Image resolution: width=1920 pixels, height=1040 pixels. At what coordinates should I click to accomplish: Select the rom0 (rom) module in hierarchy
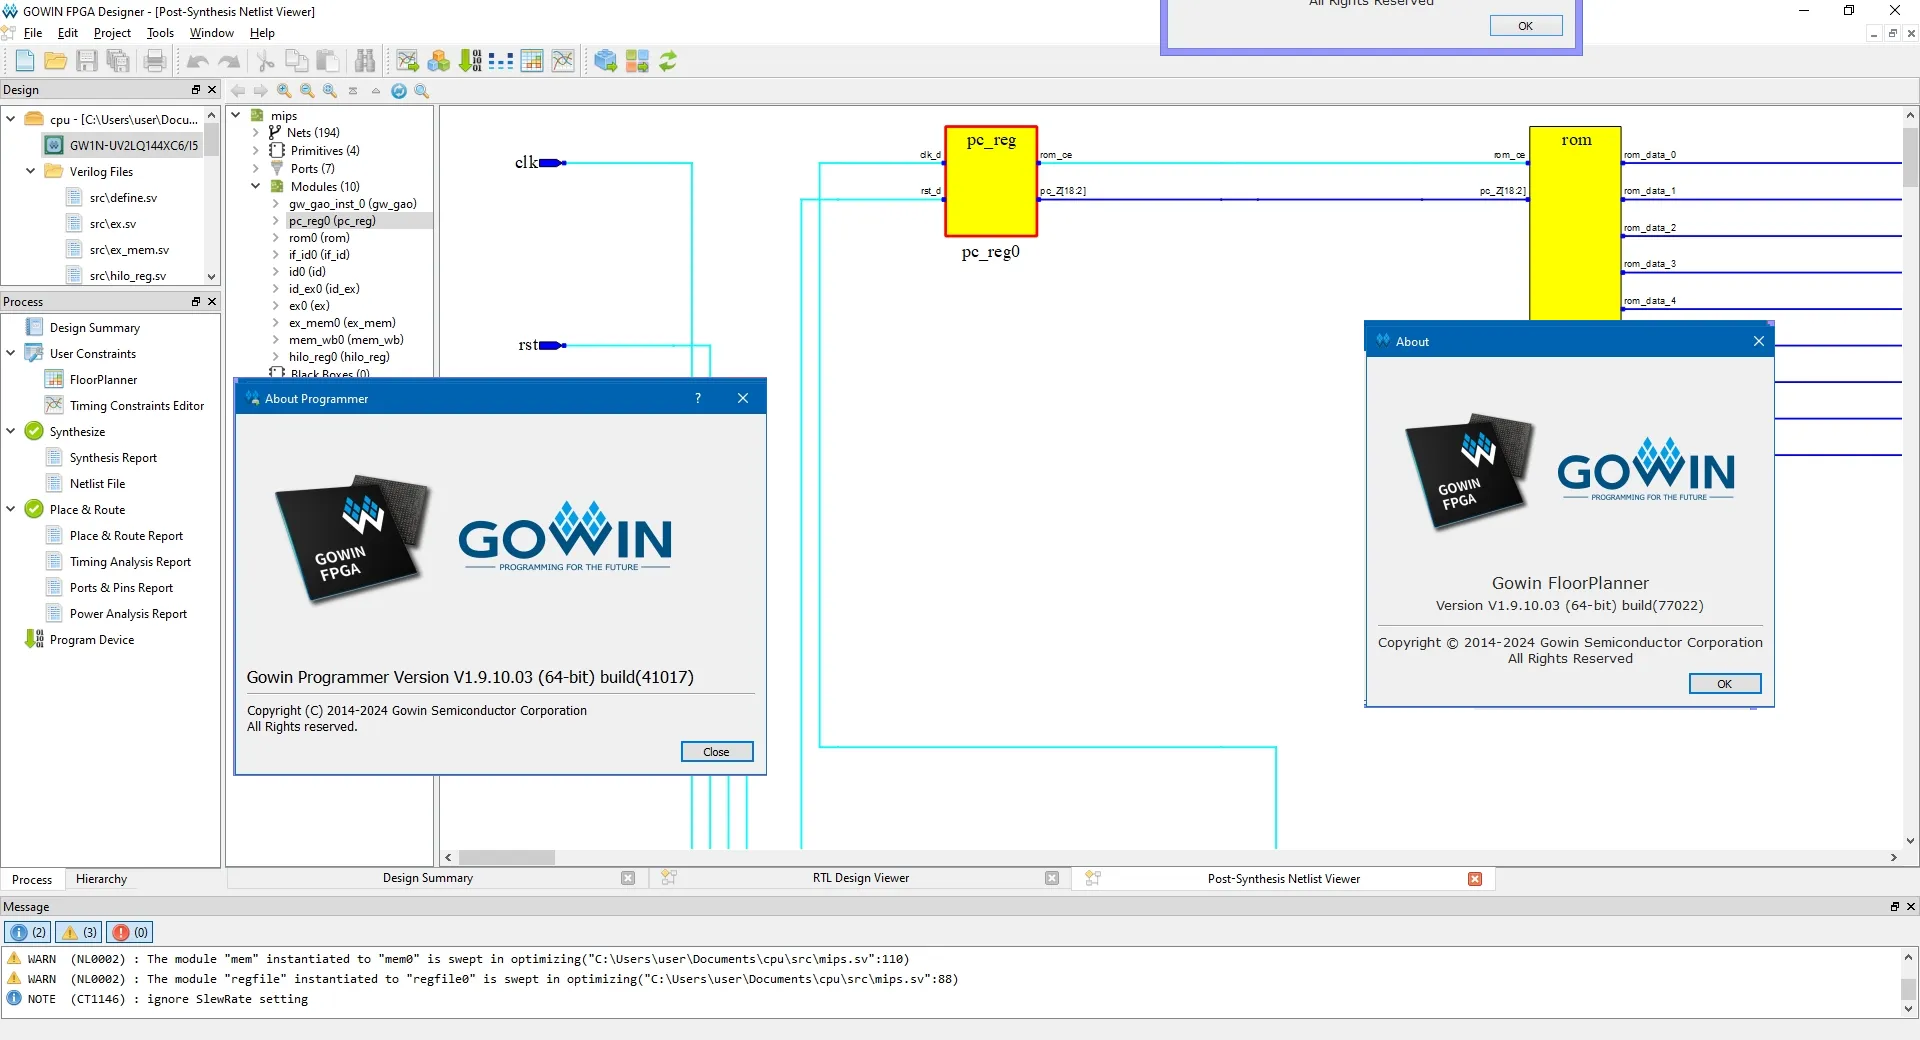(x=319, y=238)
